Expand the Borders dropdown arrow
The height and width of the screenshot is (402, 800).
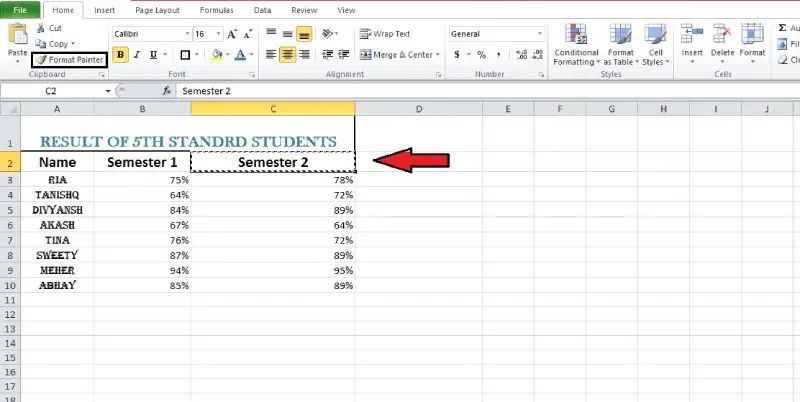(197, 55)
